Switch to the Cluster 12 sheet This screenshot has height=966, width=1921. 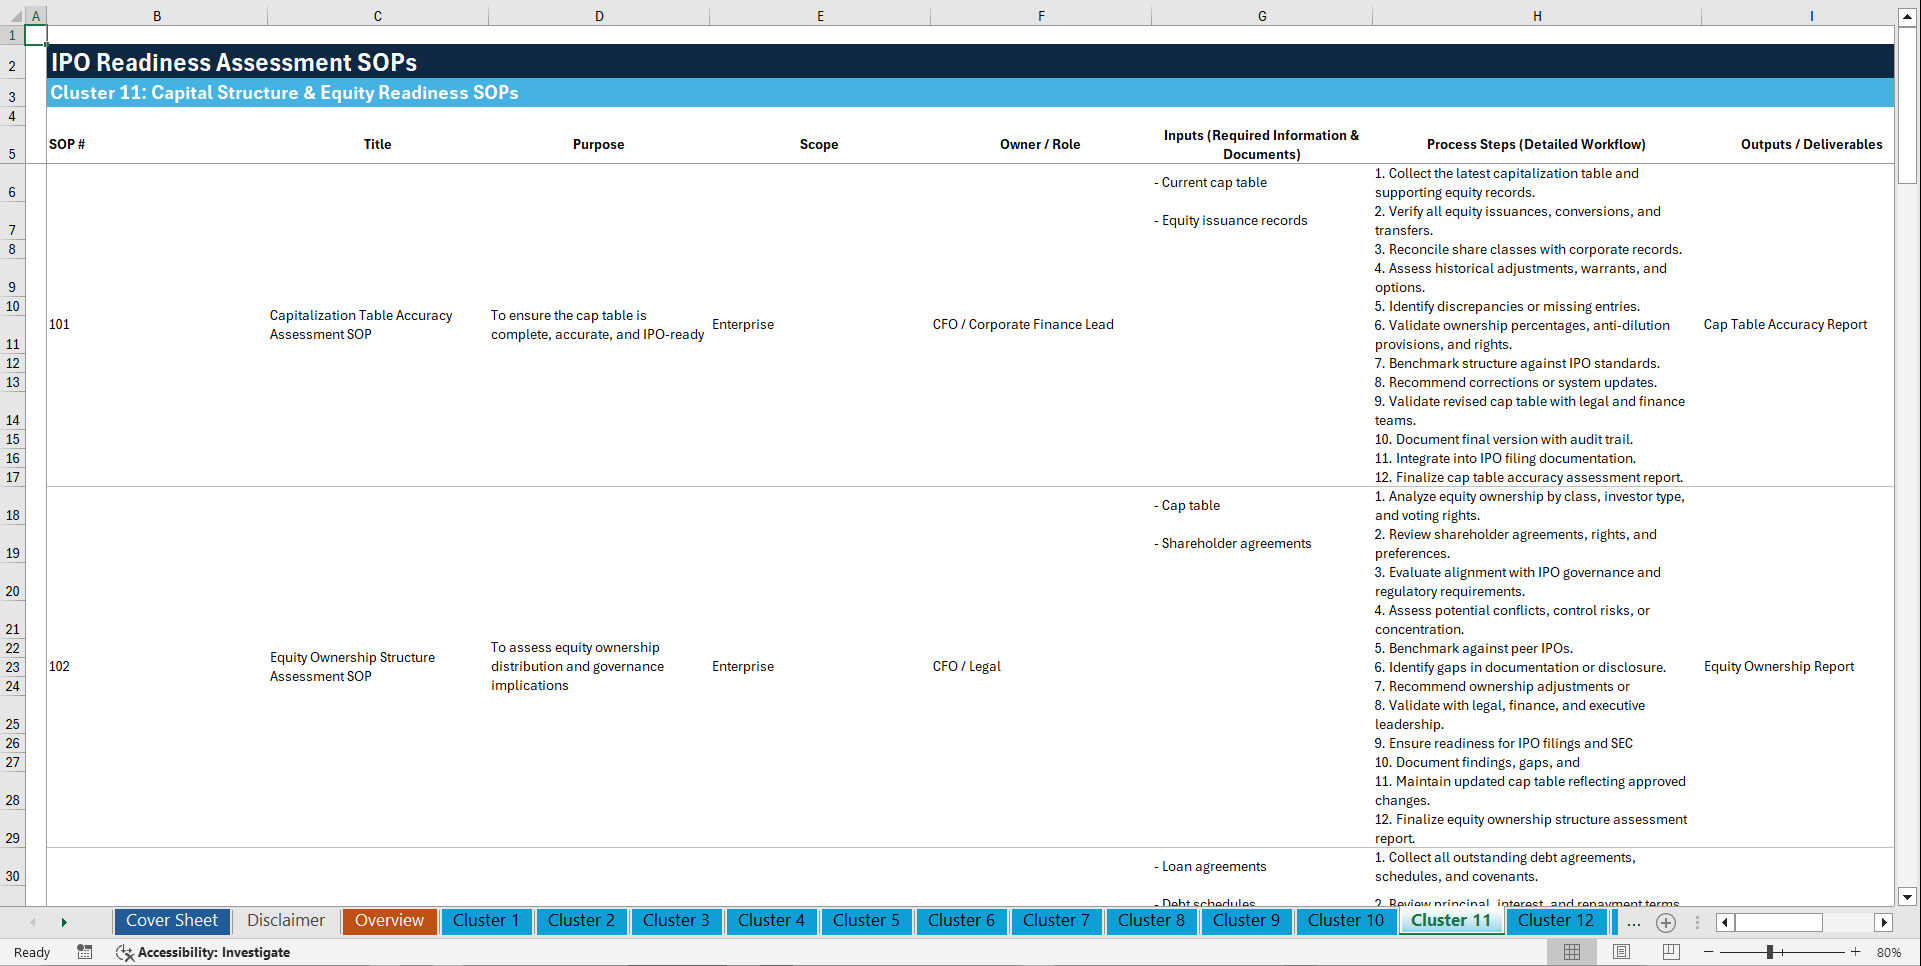pyautogui.click(x=1555, y=921)
